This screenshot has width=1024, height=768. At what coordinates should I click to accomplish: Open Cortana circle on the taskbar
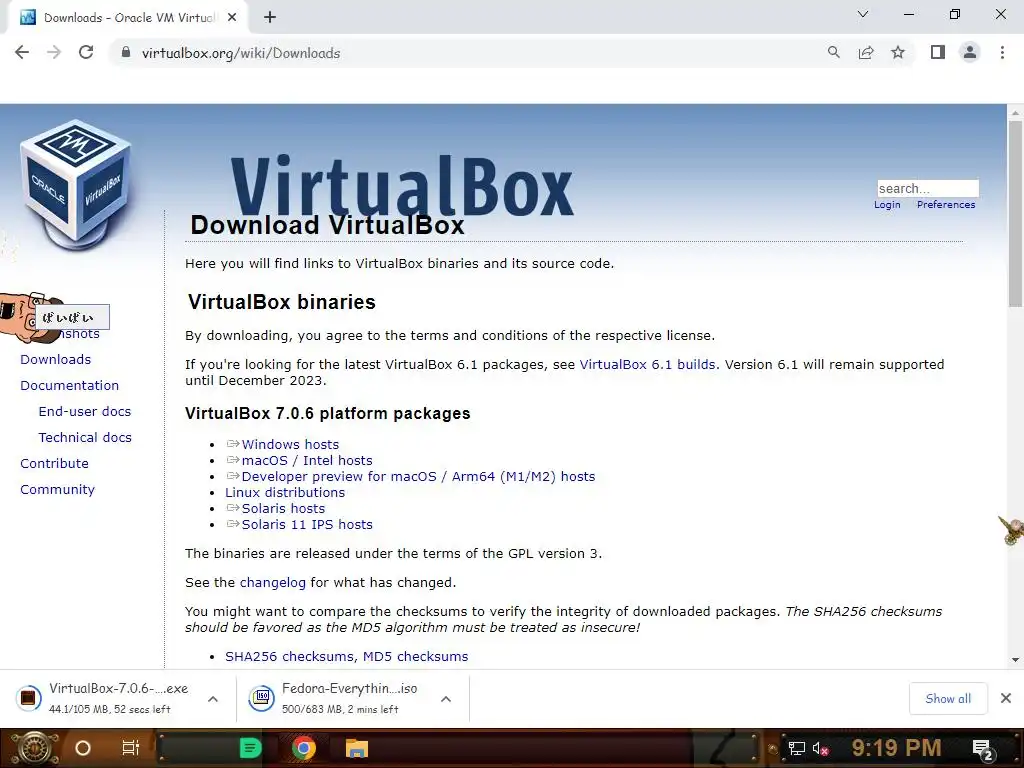click(x=83, y=748)
